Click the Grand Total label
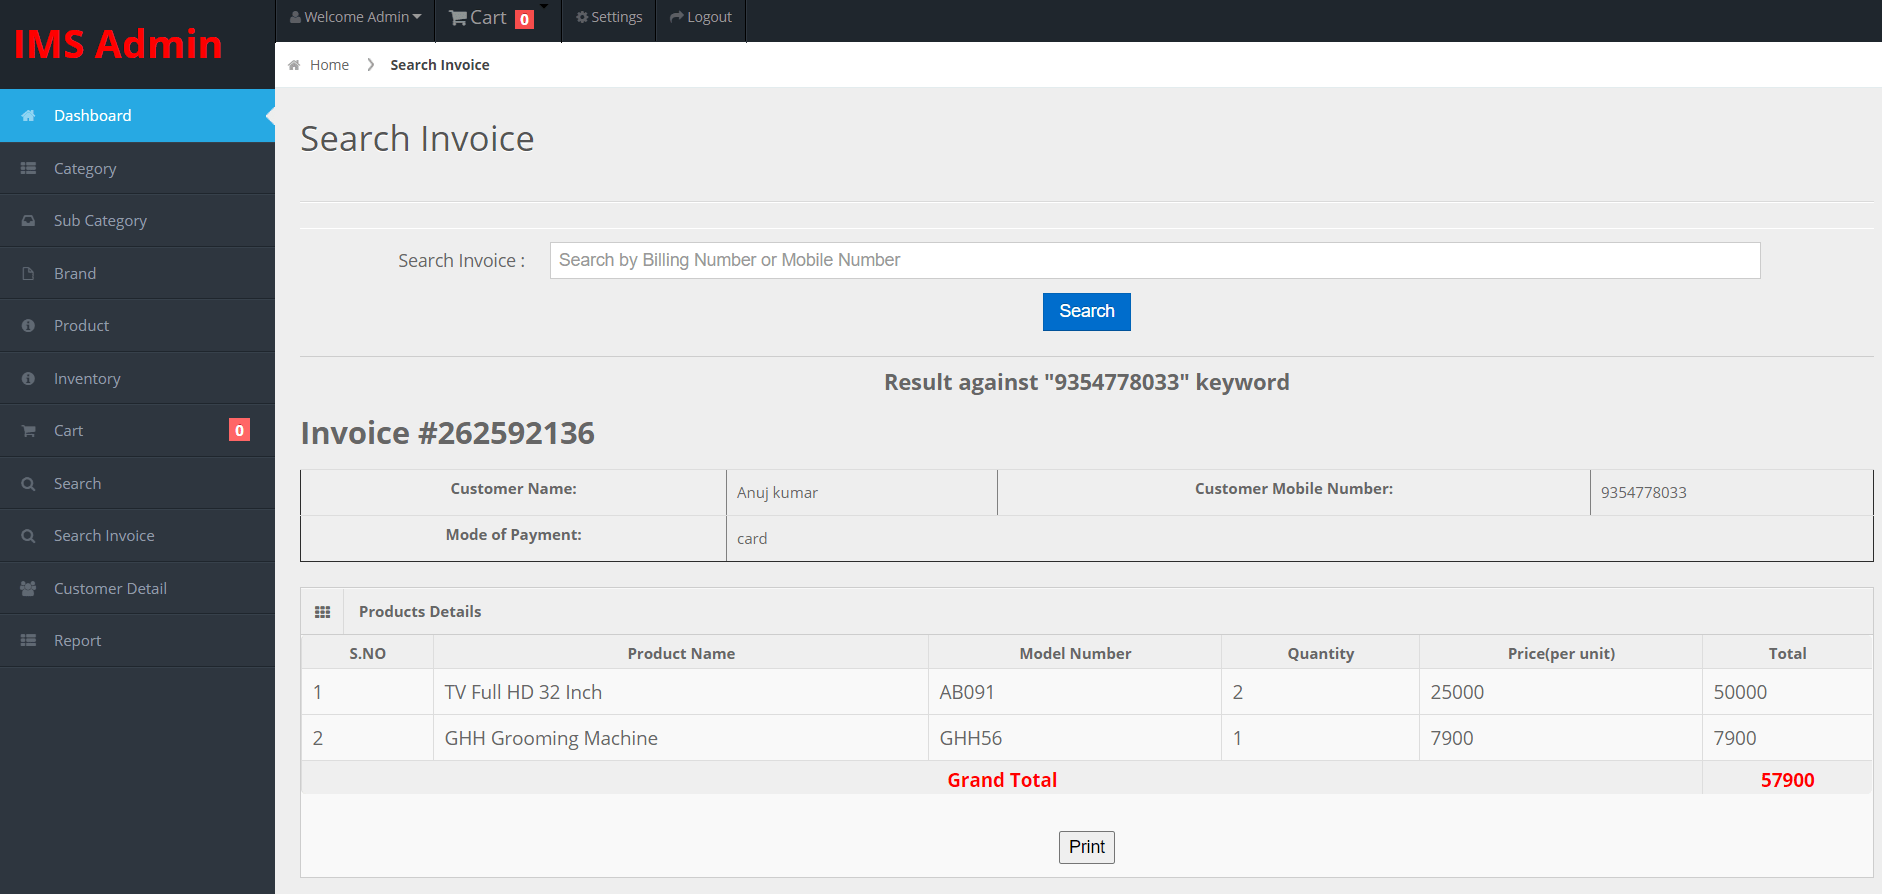Viewport: 1882px width, 894px height. (x=1002, y=780)
